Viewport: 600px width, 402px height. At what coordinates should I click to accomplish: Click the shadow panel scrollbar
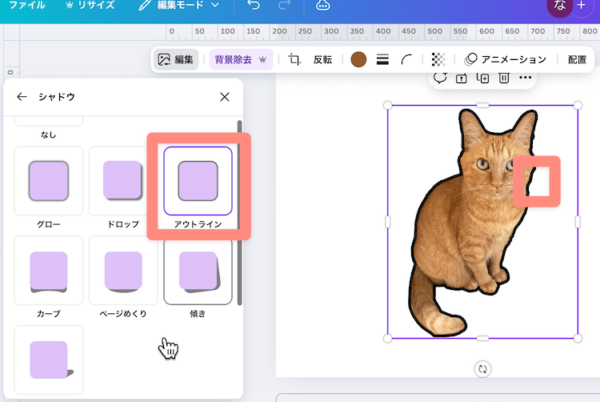pos(240,213)
